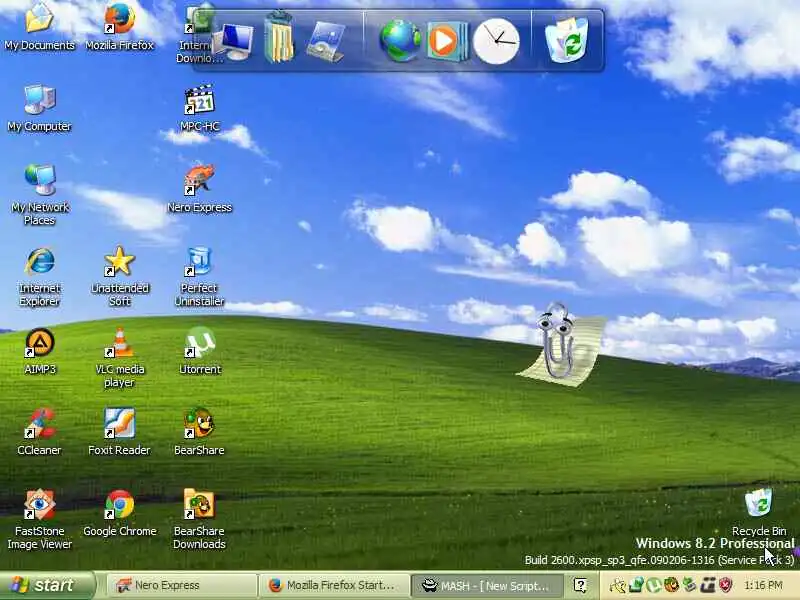Open the globe browser icon in the dock
The width and height of the screenshot is (800, 600).
[400, 40]
